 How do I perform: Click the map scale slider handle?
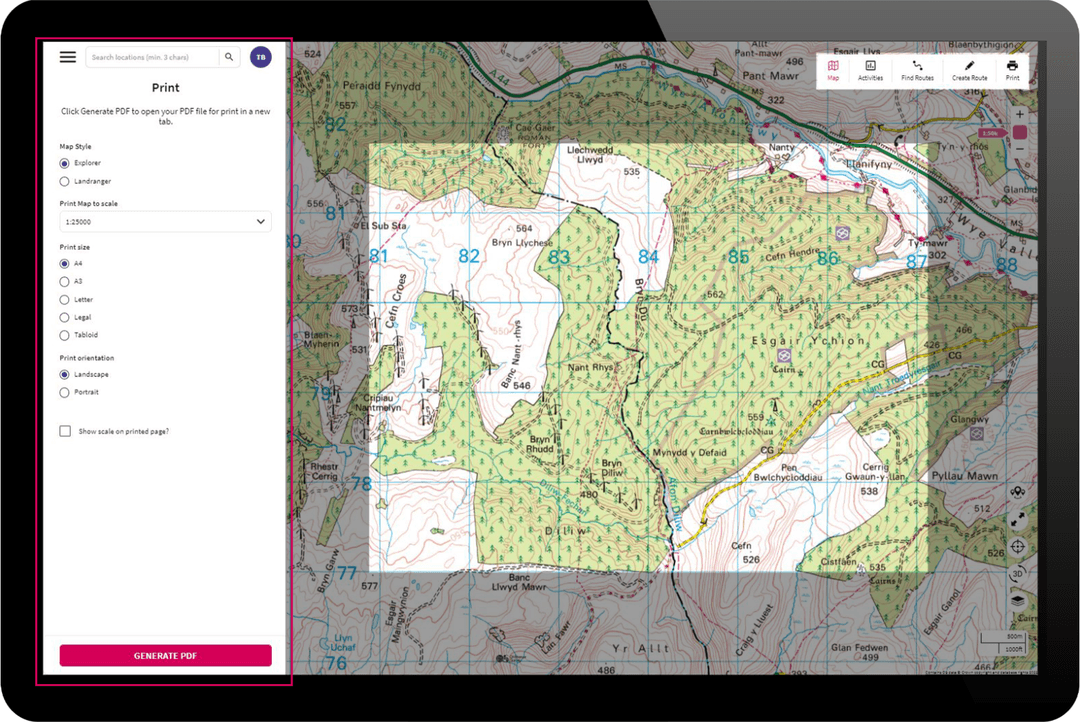1019,132
